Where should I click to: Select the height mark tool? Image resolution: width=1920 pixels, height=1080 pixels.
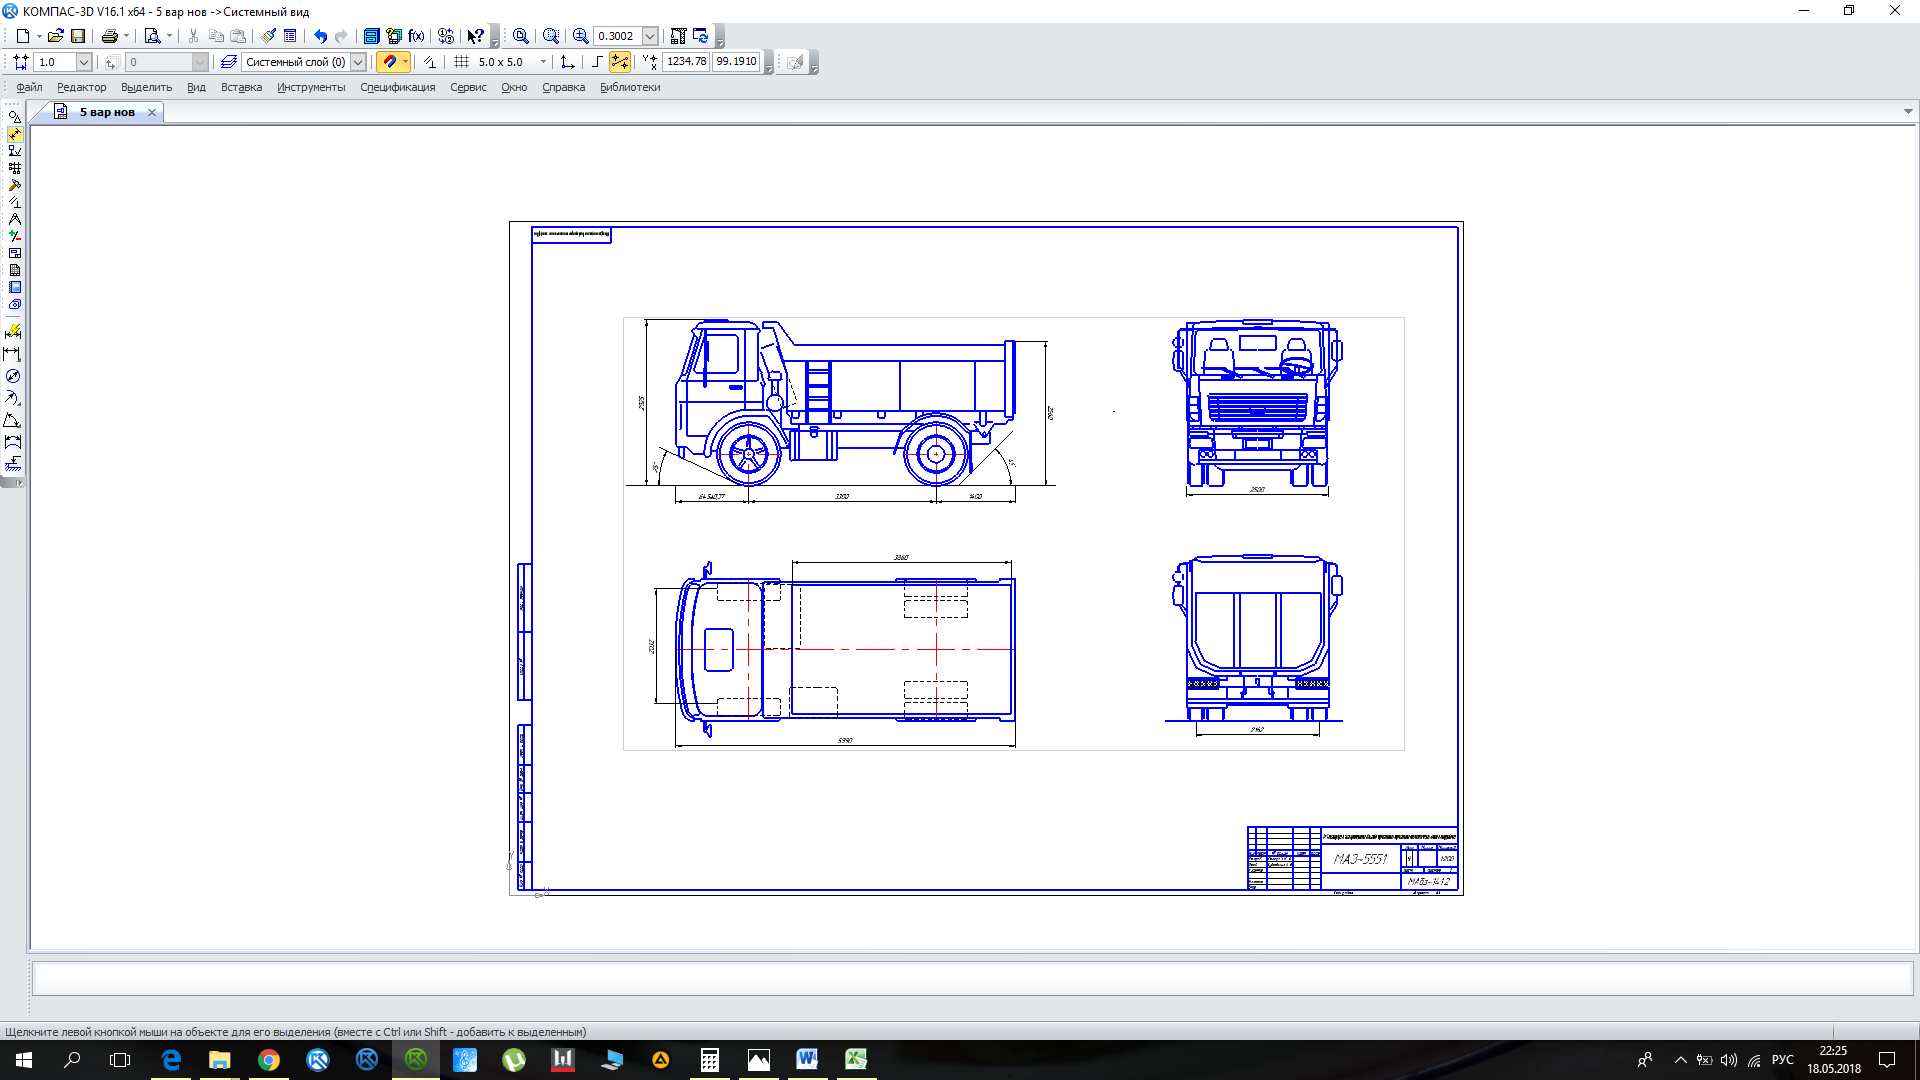pyautogui.click(x=13, y=464)
